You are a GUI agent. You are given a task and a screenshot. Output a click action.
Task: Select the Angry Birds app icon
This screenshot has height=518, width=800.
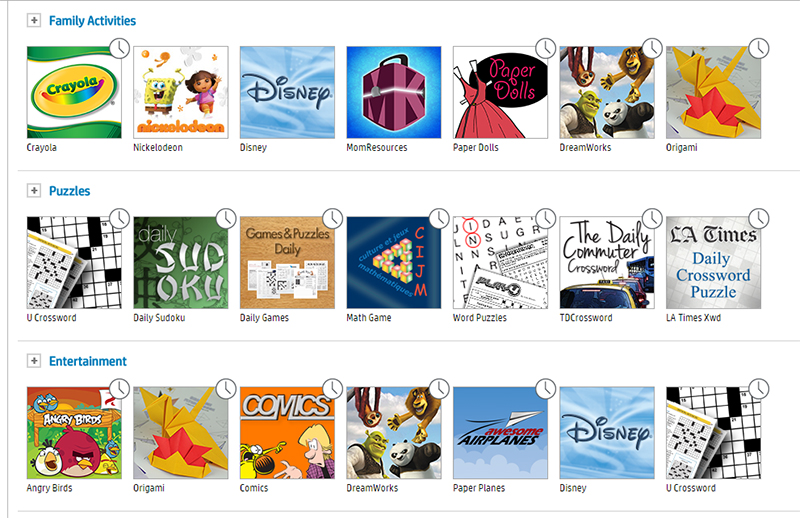pyautogui.click(x=74, y=433)
